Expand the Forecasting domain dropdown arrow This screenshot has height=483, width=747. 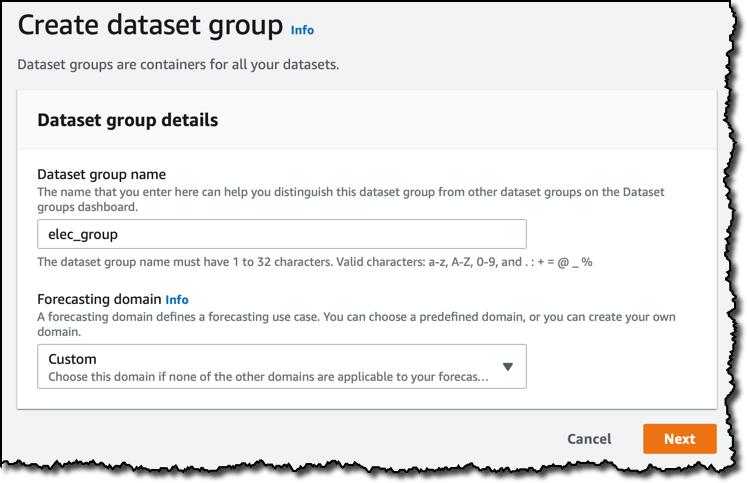[508, 367]
